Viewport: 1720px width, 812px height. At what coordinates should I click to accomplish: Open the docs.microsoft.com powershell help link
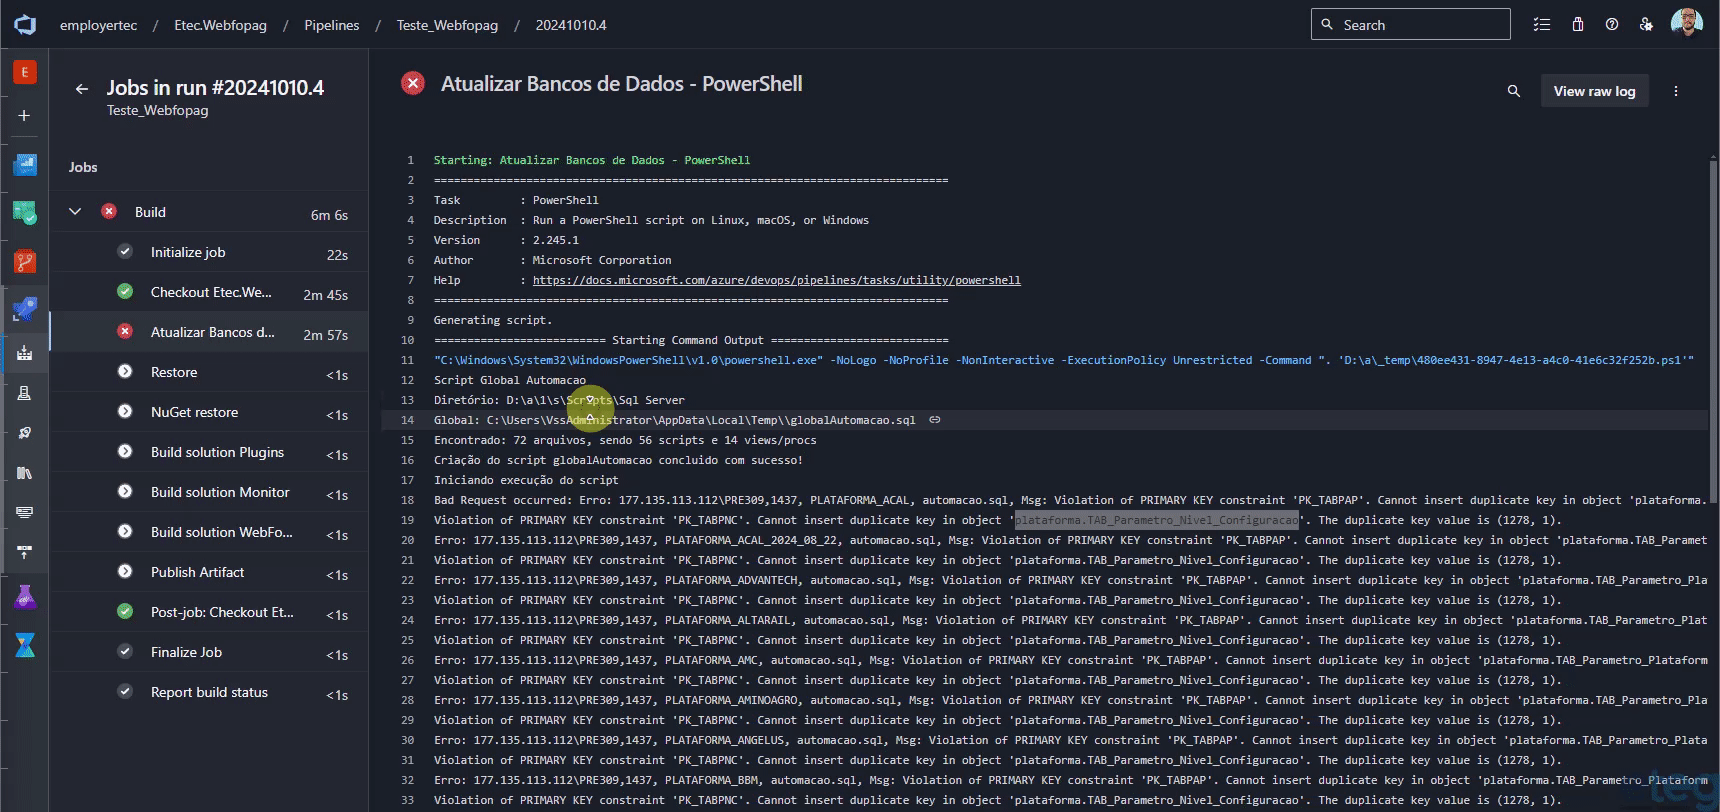coord(776,280)
